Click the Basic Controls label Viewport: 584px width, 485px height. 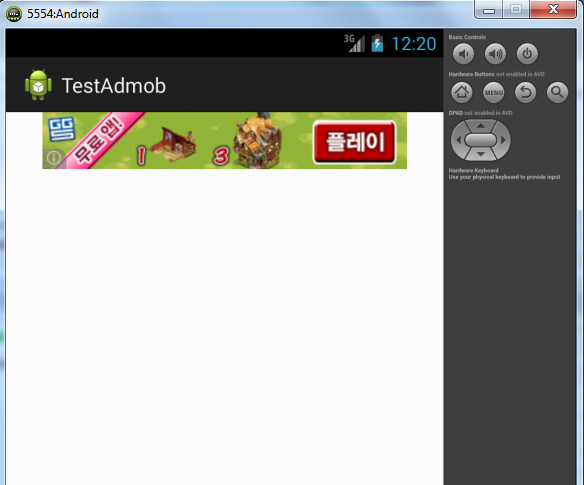click(467, 37)
